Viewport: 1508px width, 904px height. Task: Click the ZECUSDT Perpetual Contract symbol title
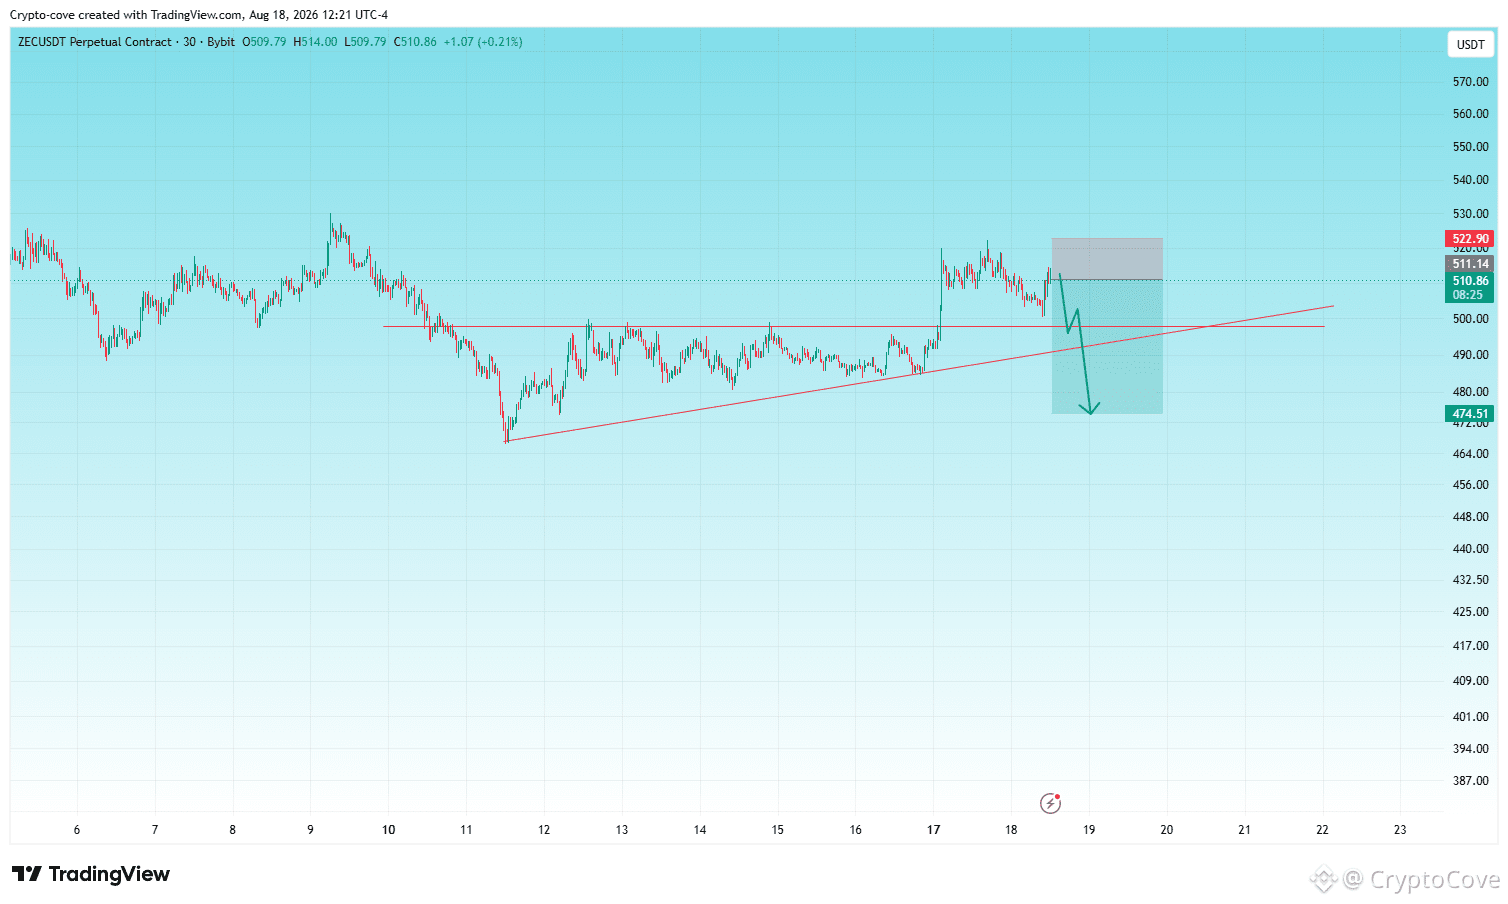pos(95,42)
